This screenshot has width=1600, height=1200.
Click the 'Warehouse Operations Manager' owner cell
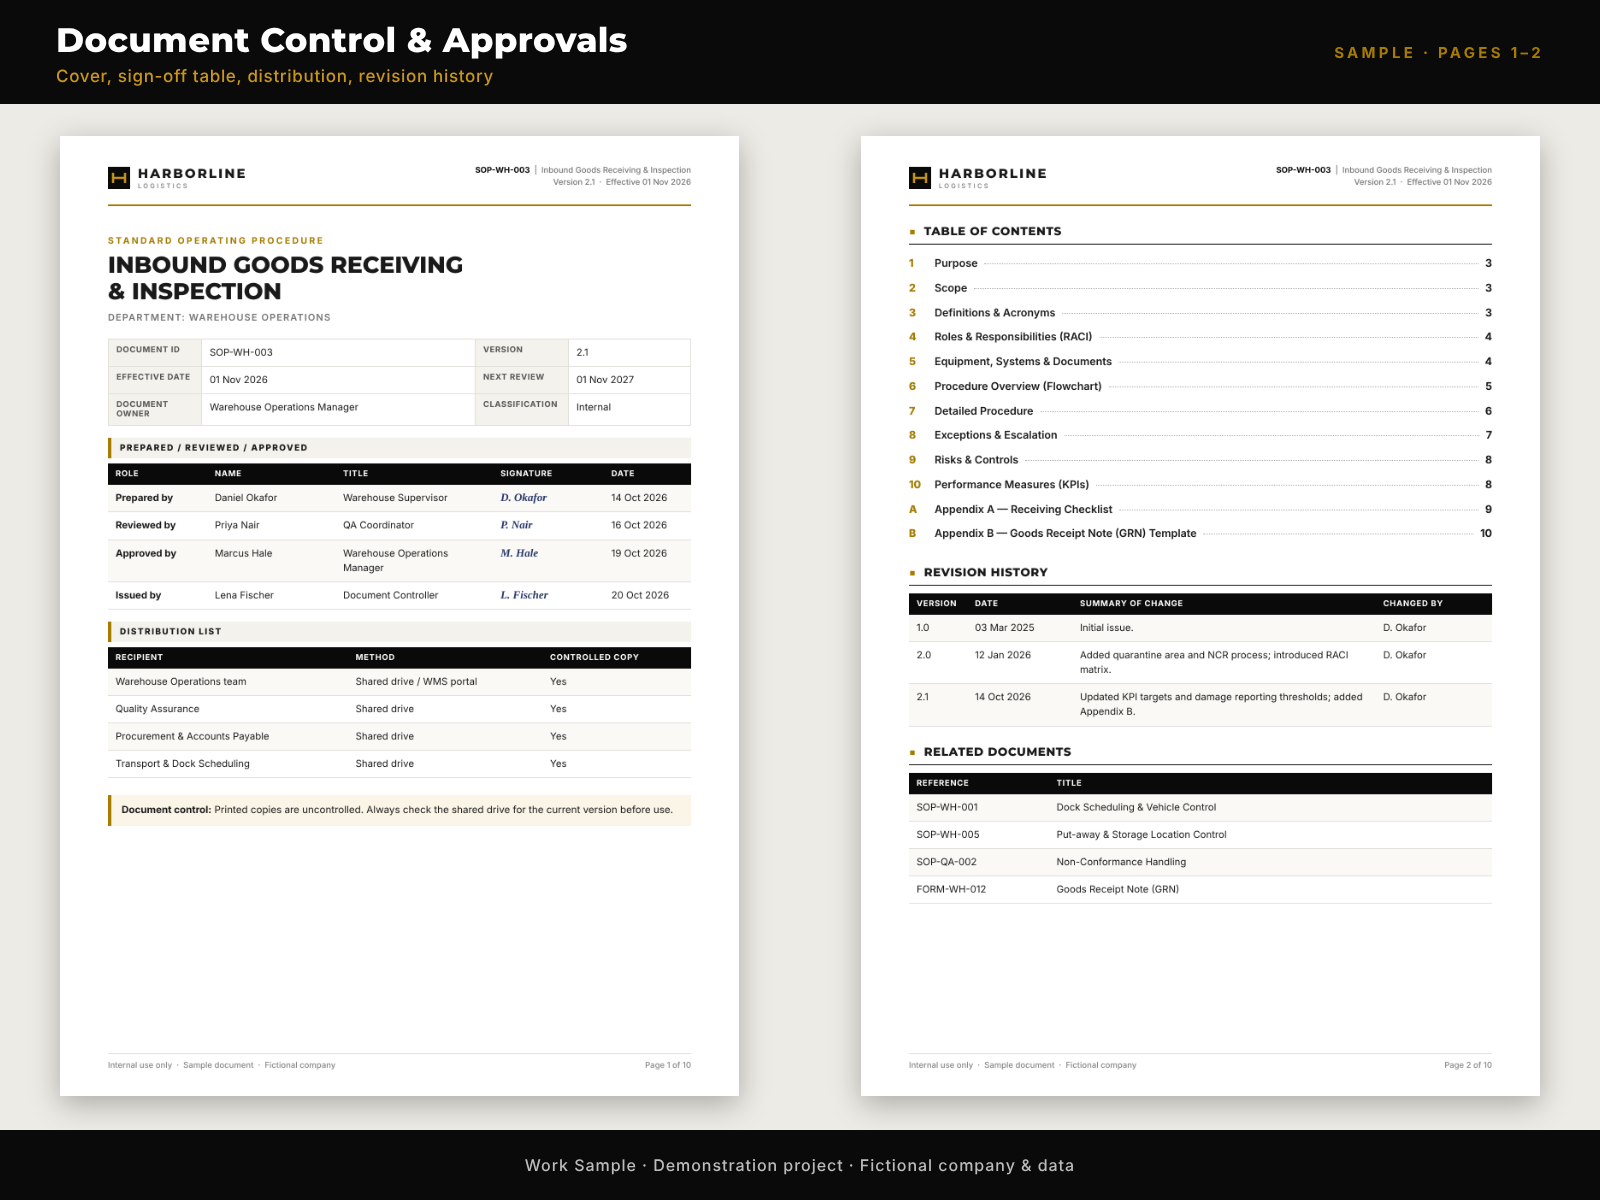338,408
